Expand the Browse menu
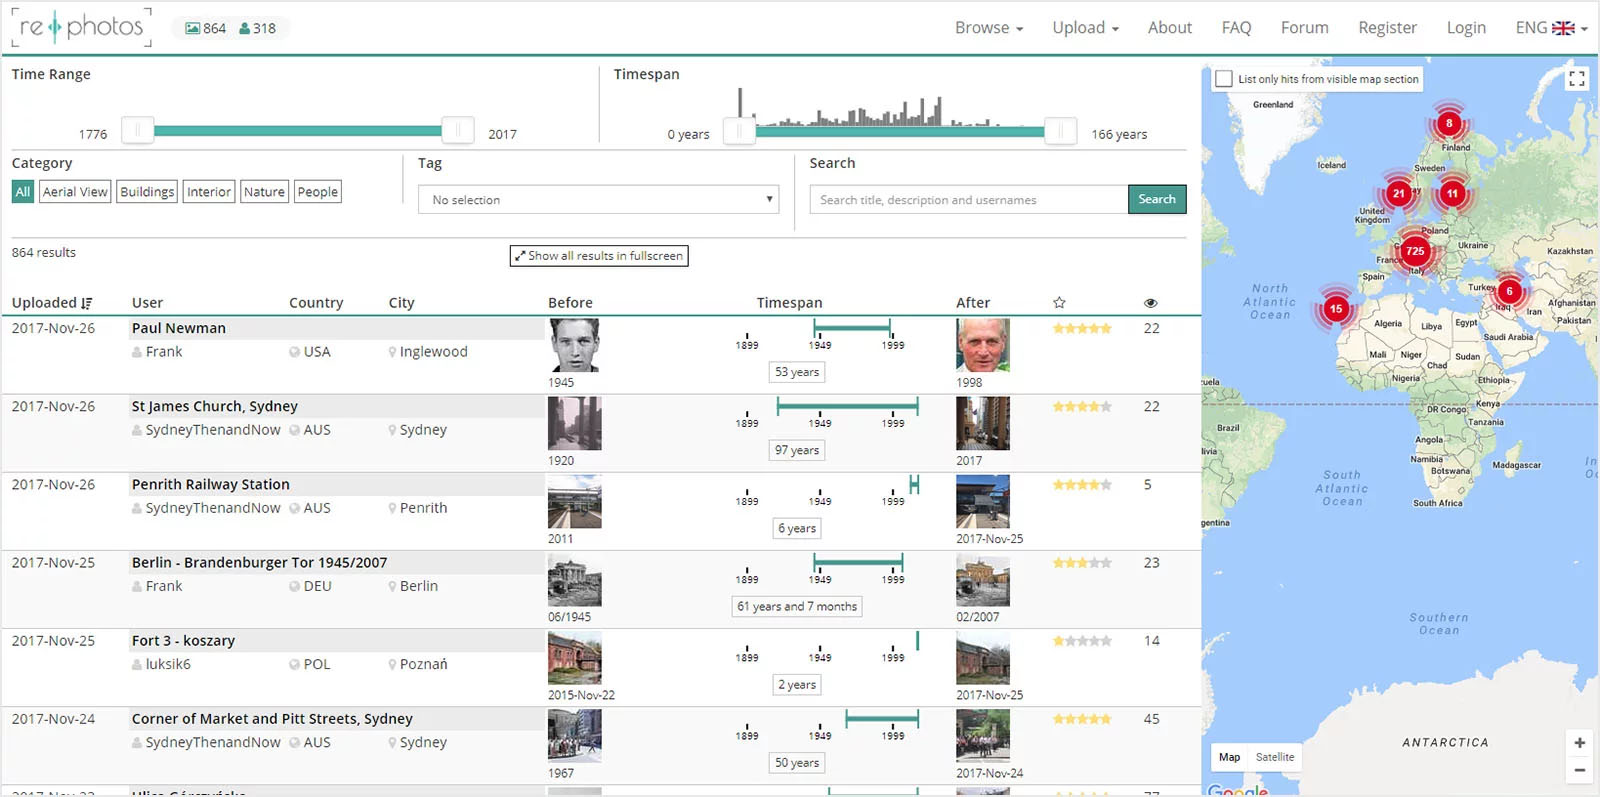Viewport: 1600px width, 797px height. click(988, 28)
